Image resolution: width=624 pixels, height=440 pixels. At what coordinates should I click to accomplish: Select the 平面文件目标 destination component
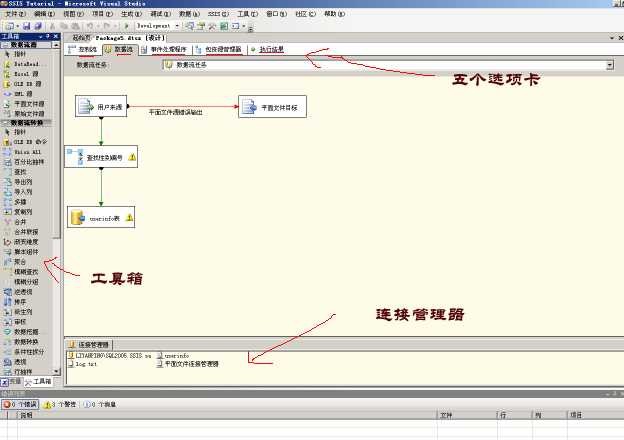click(x=273, y=107)
